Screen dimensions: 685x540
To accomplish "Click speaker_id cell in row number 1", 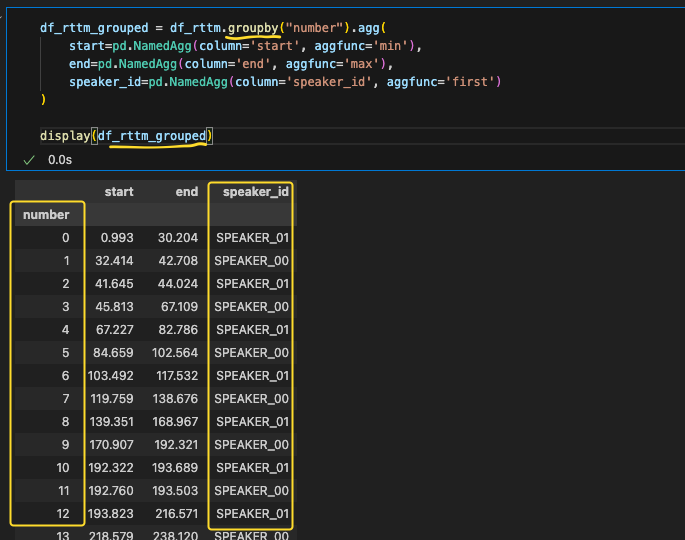I will coord(252,261).
